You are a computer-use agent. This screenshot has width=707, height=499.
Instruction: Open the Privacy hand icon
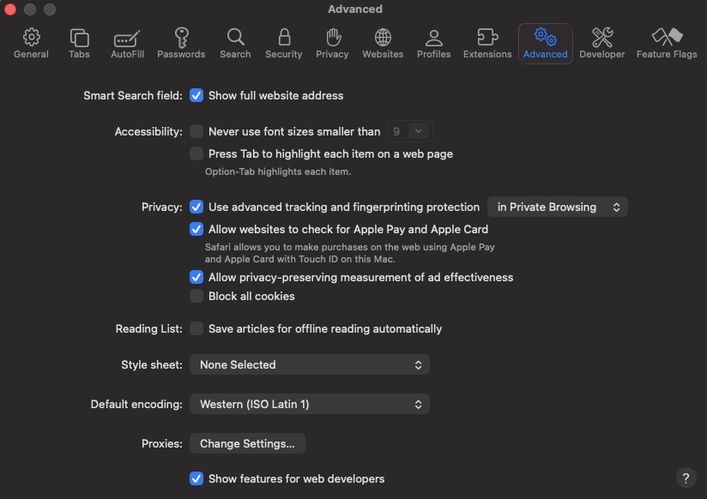click(332, 43)
